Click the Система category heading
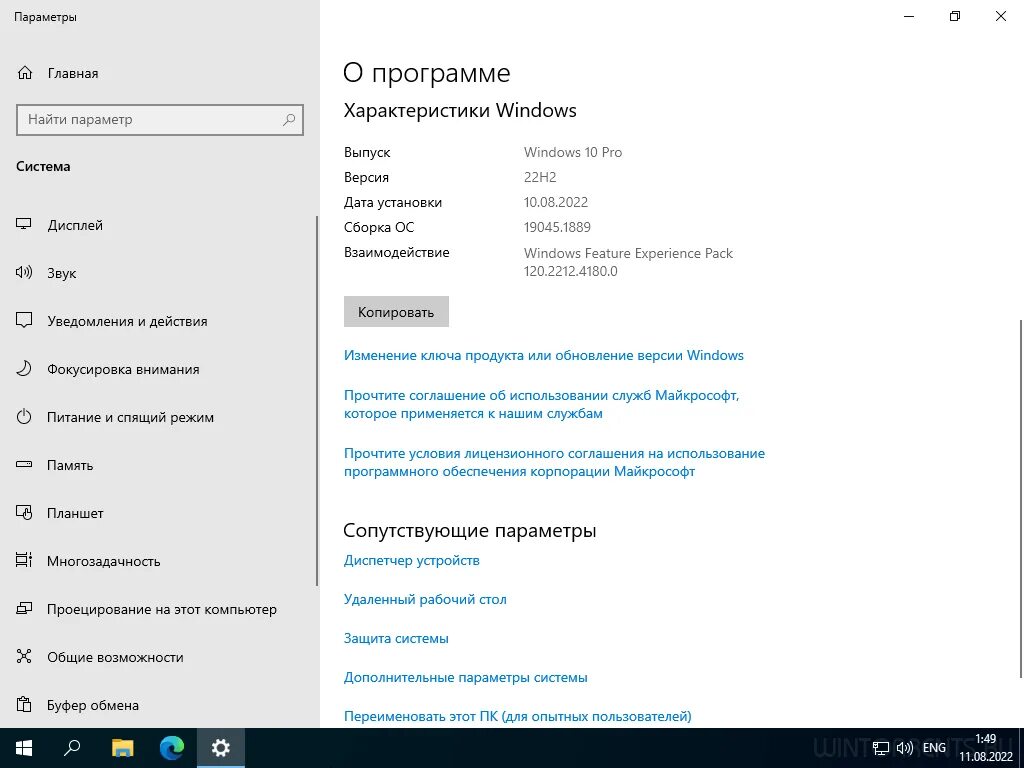The height and width of the screenshot is (768, 1024). [x=43, y=166]
